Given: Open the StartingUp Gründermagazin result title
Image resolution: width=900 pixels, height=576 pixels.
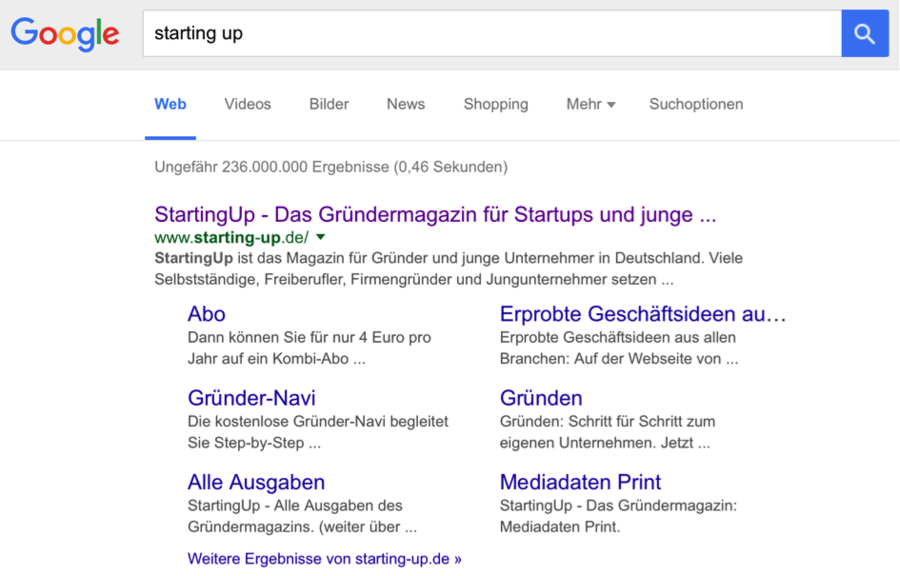Looking at the screenshot, I should coord(435,215).
